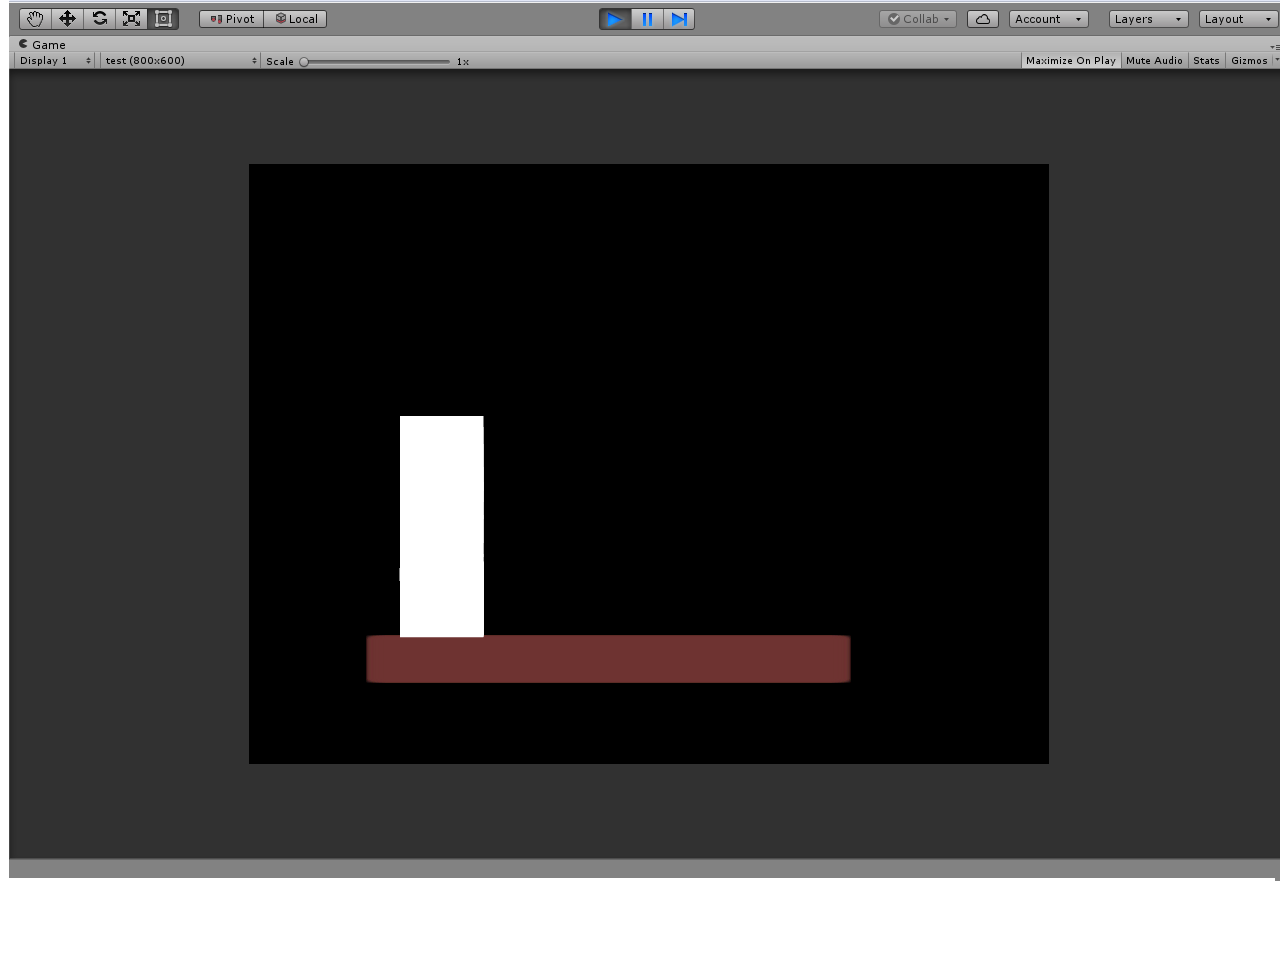Open the game resolution dropdown test (800x600)
This screenshot has height=960, width=1280.
178,60
